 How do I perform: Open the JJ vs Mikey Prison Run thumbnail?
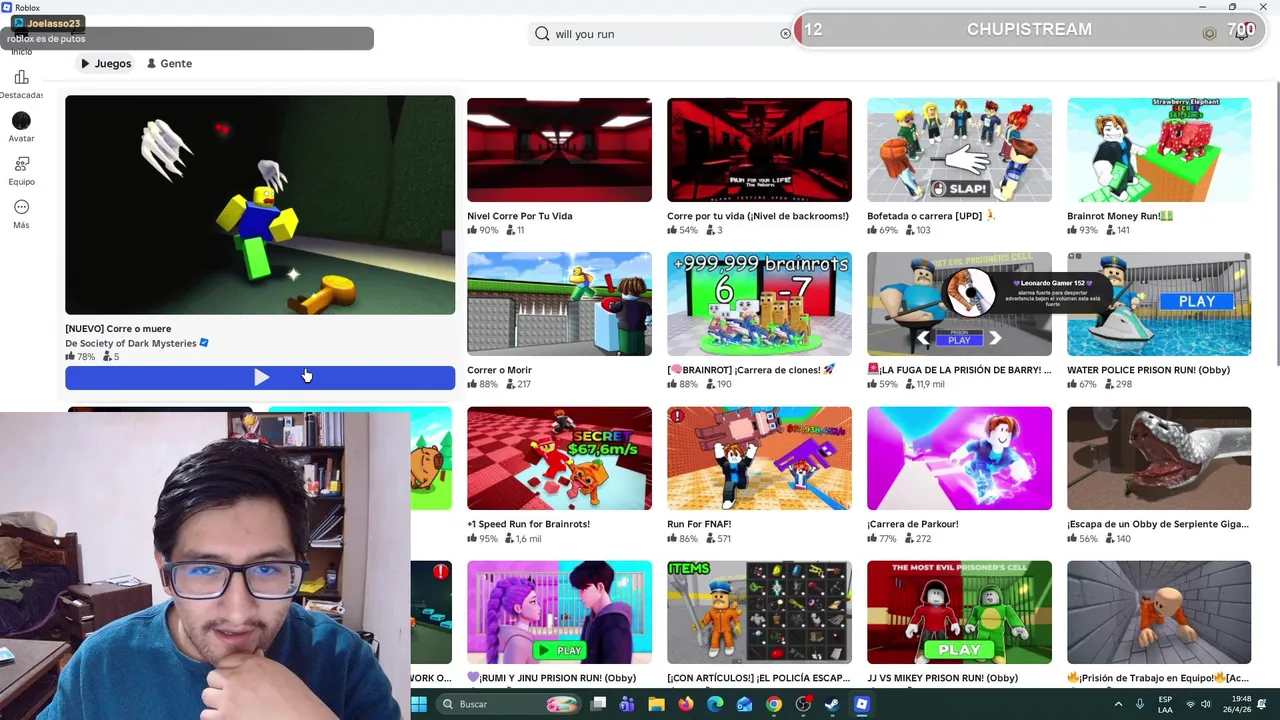(x=959, y=612)
